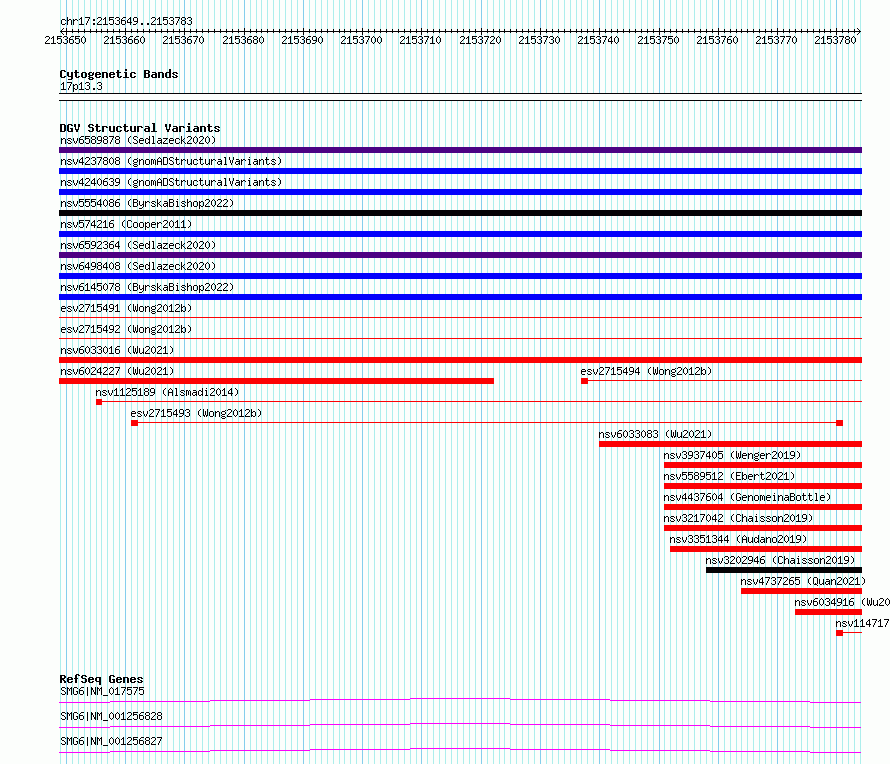
Task: Open variant esv2715494 (Wong2012b) label
Action: (646, 371)
